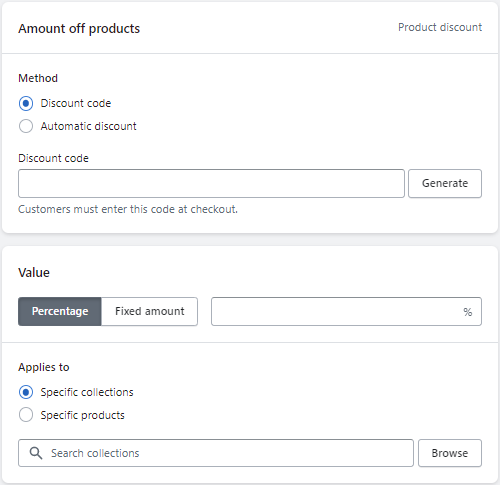Switch to the Percentage value type
This screenshot has width=500, height=485.
pos(60,311)
